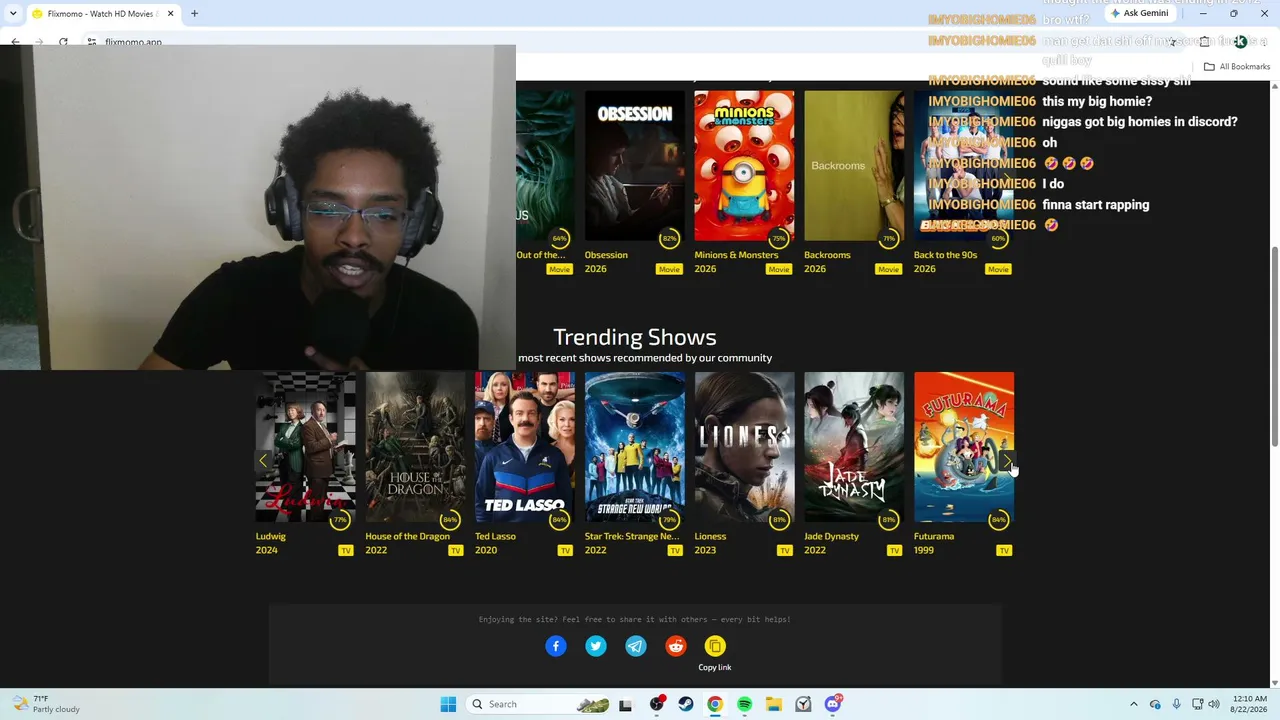The height and width of the screenshot is (720, 1280).
Task: Open the All Bookmarks folder
Action: 1237,67
